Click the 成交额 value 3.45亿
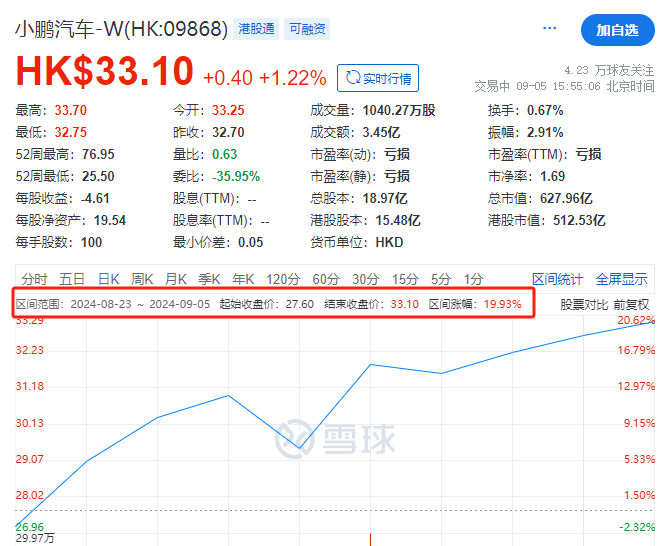 pyautogui.click(x=381, y=133)
